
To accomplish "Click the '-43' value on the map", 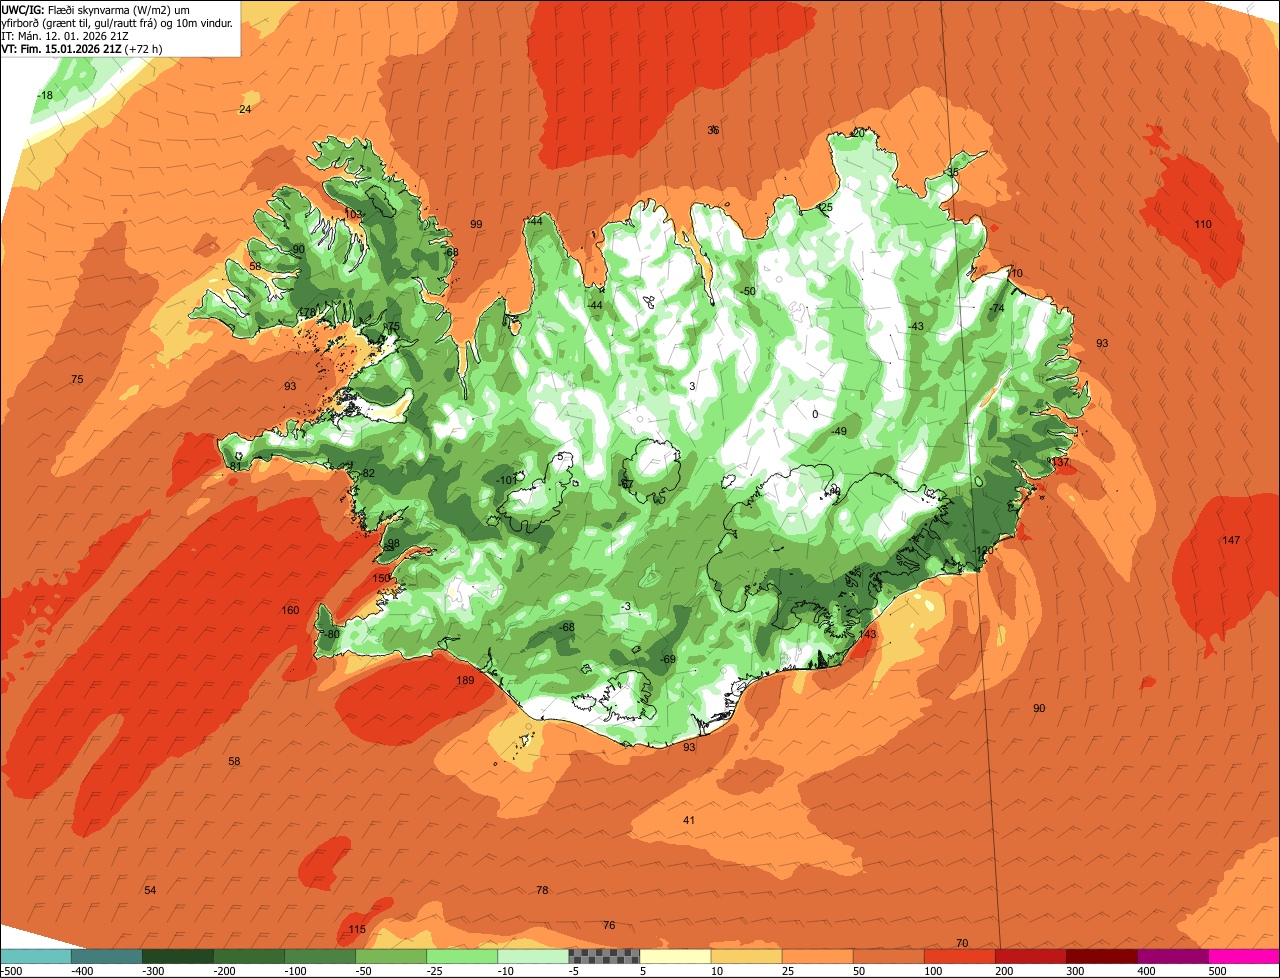I will pyautogui.click(x=915, y=327).
